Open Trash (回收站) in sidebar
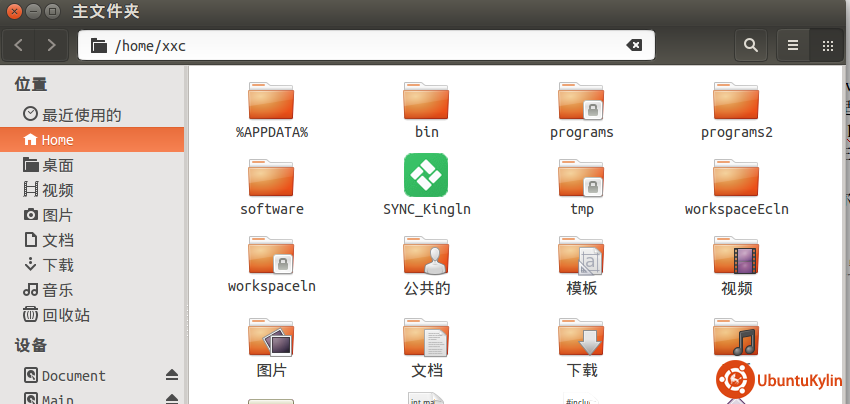 [65, 315]
